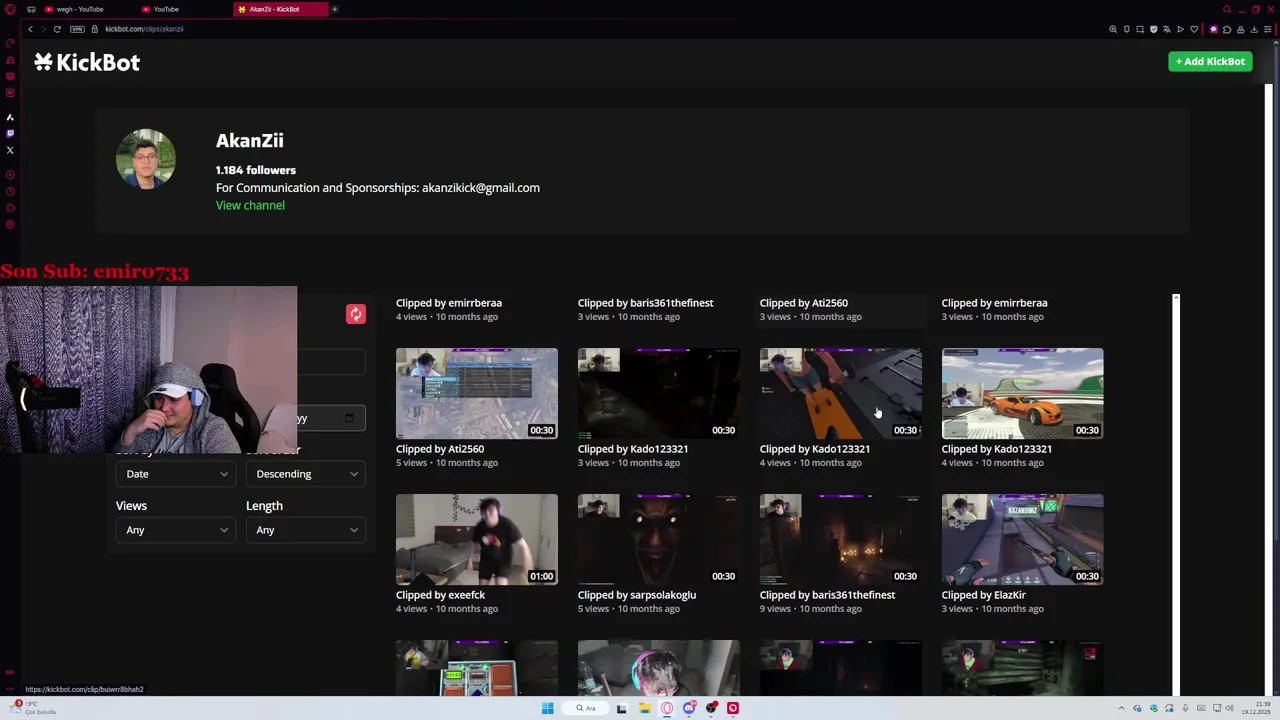Click 'Clipped by baris361thefinest' in top row
1280x720 pixels.
pos(646,303)
